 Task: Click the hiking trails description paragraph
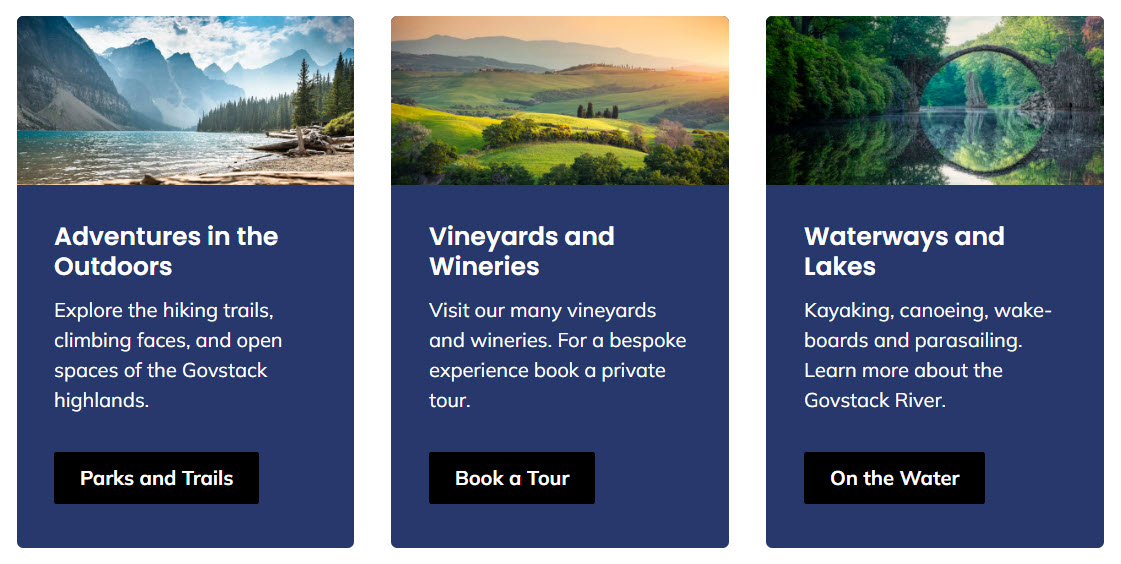point(168,355)
